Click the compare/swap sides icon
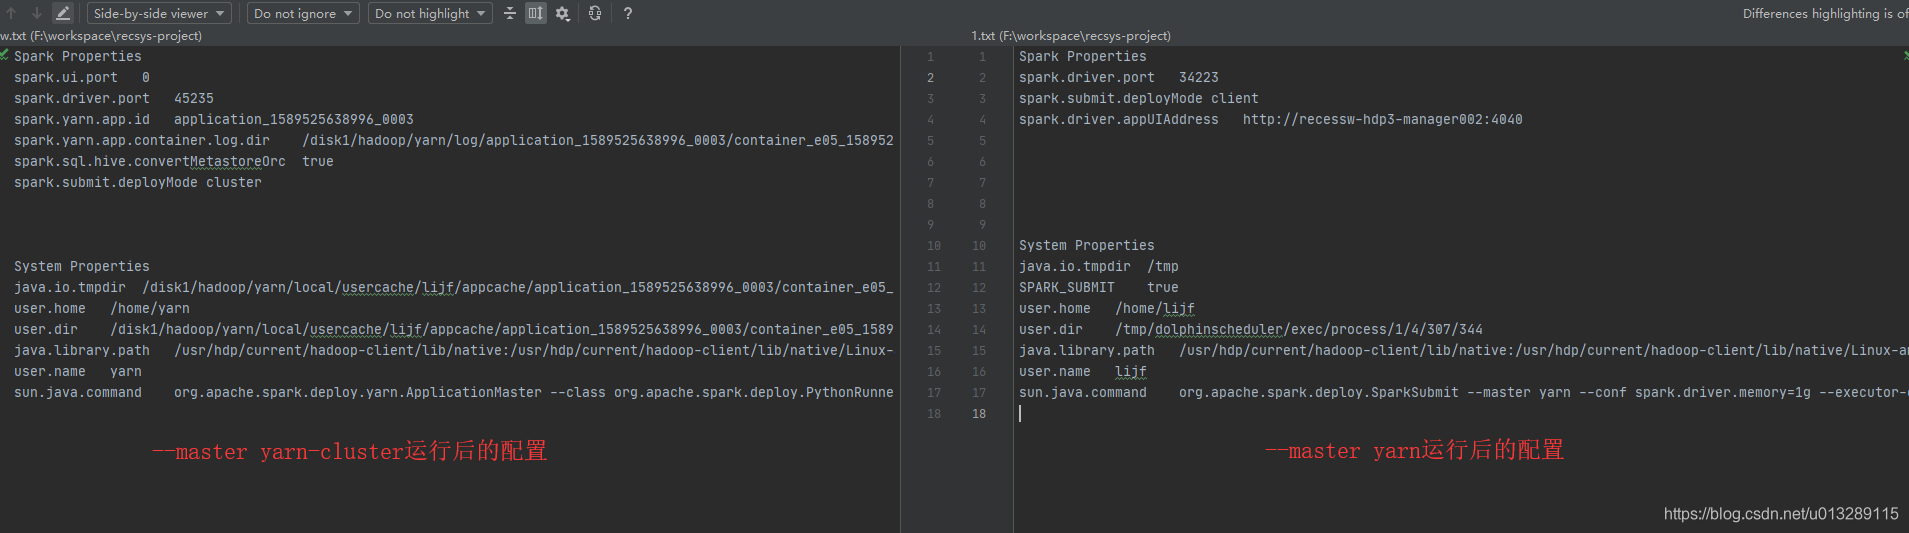The width and height of the screenshot is (1909, 533). pyautogui.click(x=595, y=13)
